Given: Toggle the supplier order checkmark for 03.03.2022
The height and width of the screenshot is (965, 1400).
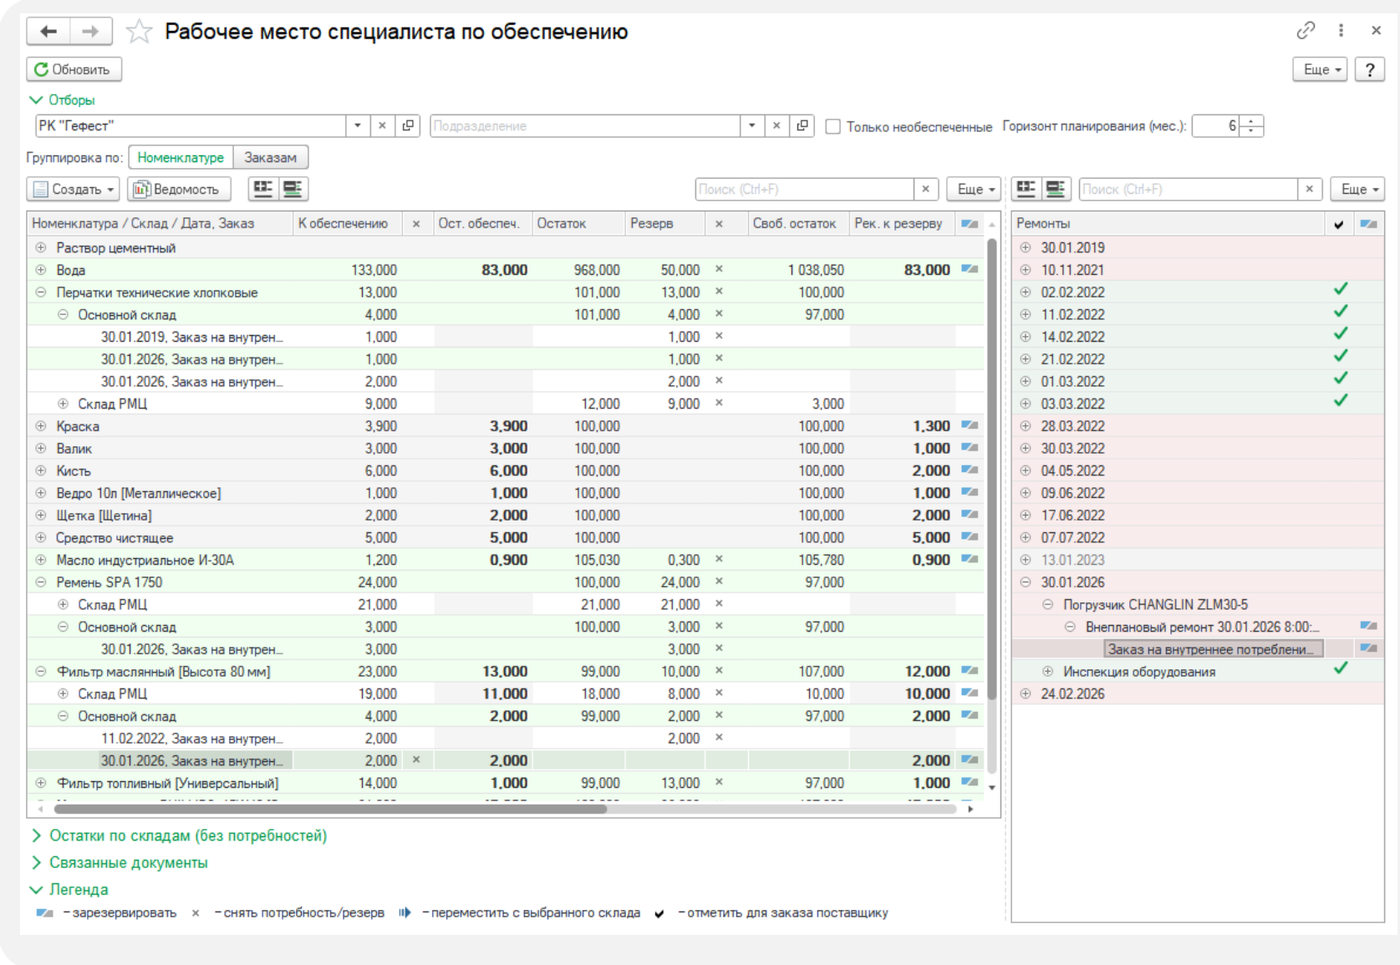Looking at the screenshot, I should point(1340,401).
